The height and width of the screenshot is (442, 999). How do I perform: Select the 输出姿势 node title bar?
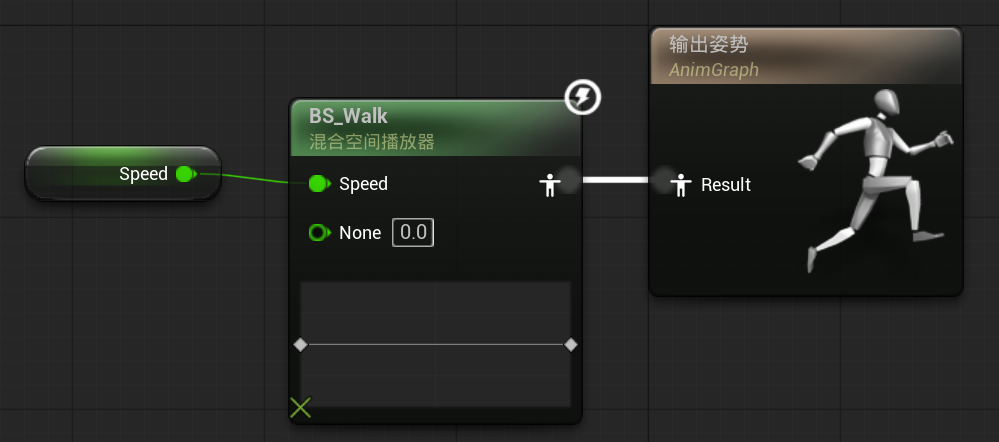click(708, 45)
